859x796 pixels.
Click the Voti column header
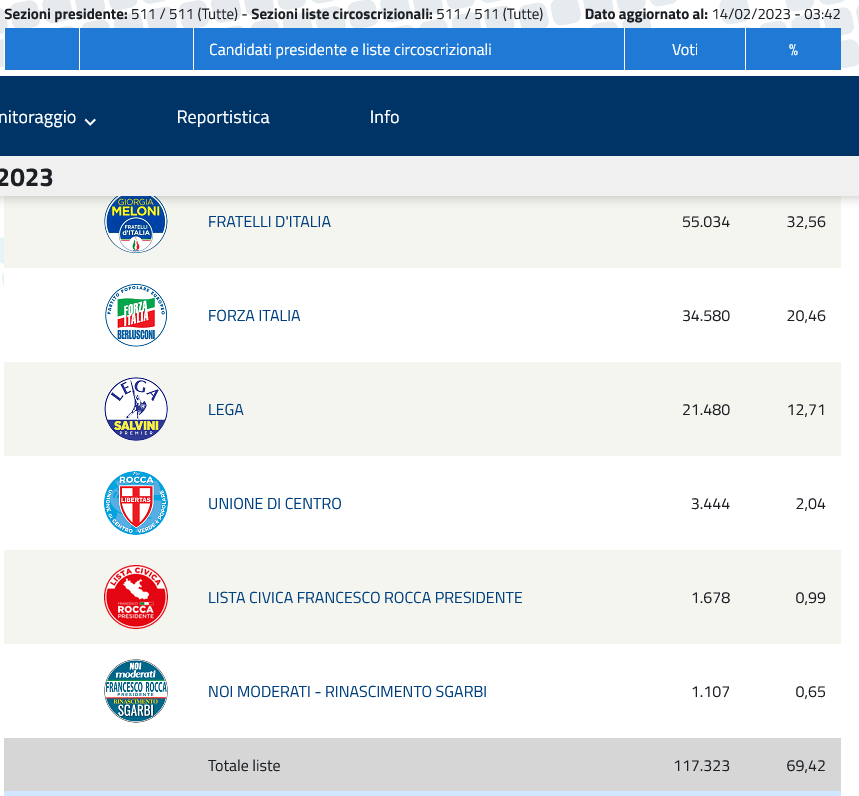pyautogui.click(x=685, y=50)
